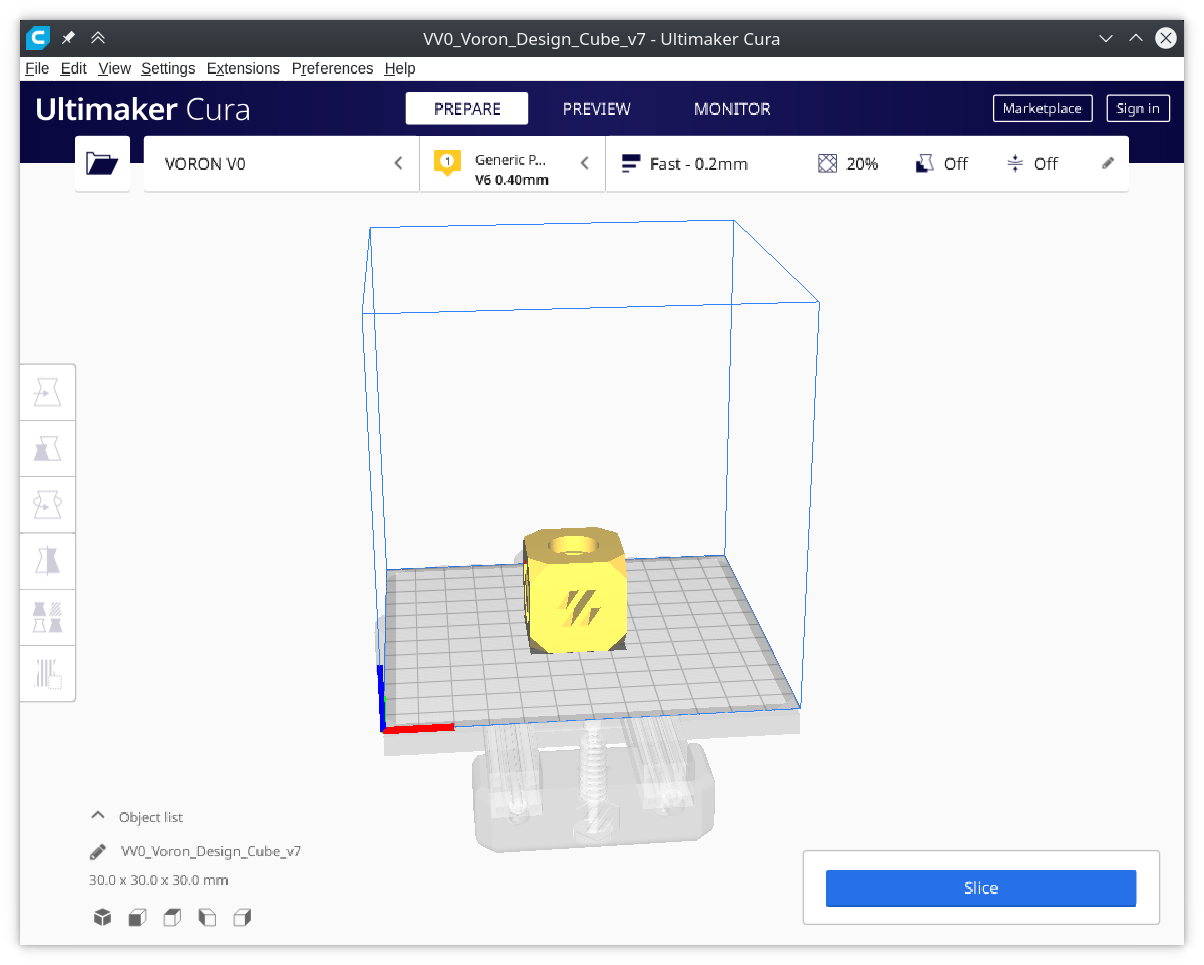Select the Rotate tool
The height and width of the screenshot is (965, 1204).
click(x=47, y=504)
